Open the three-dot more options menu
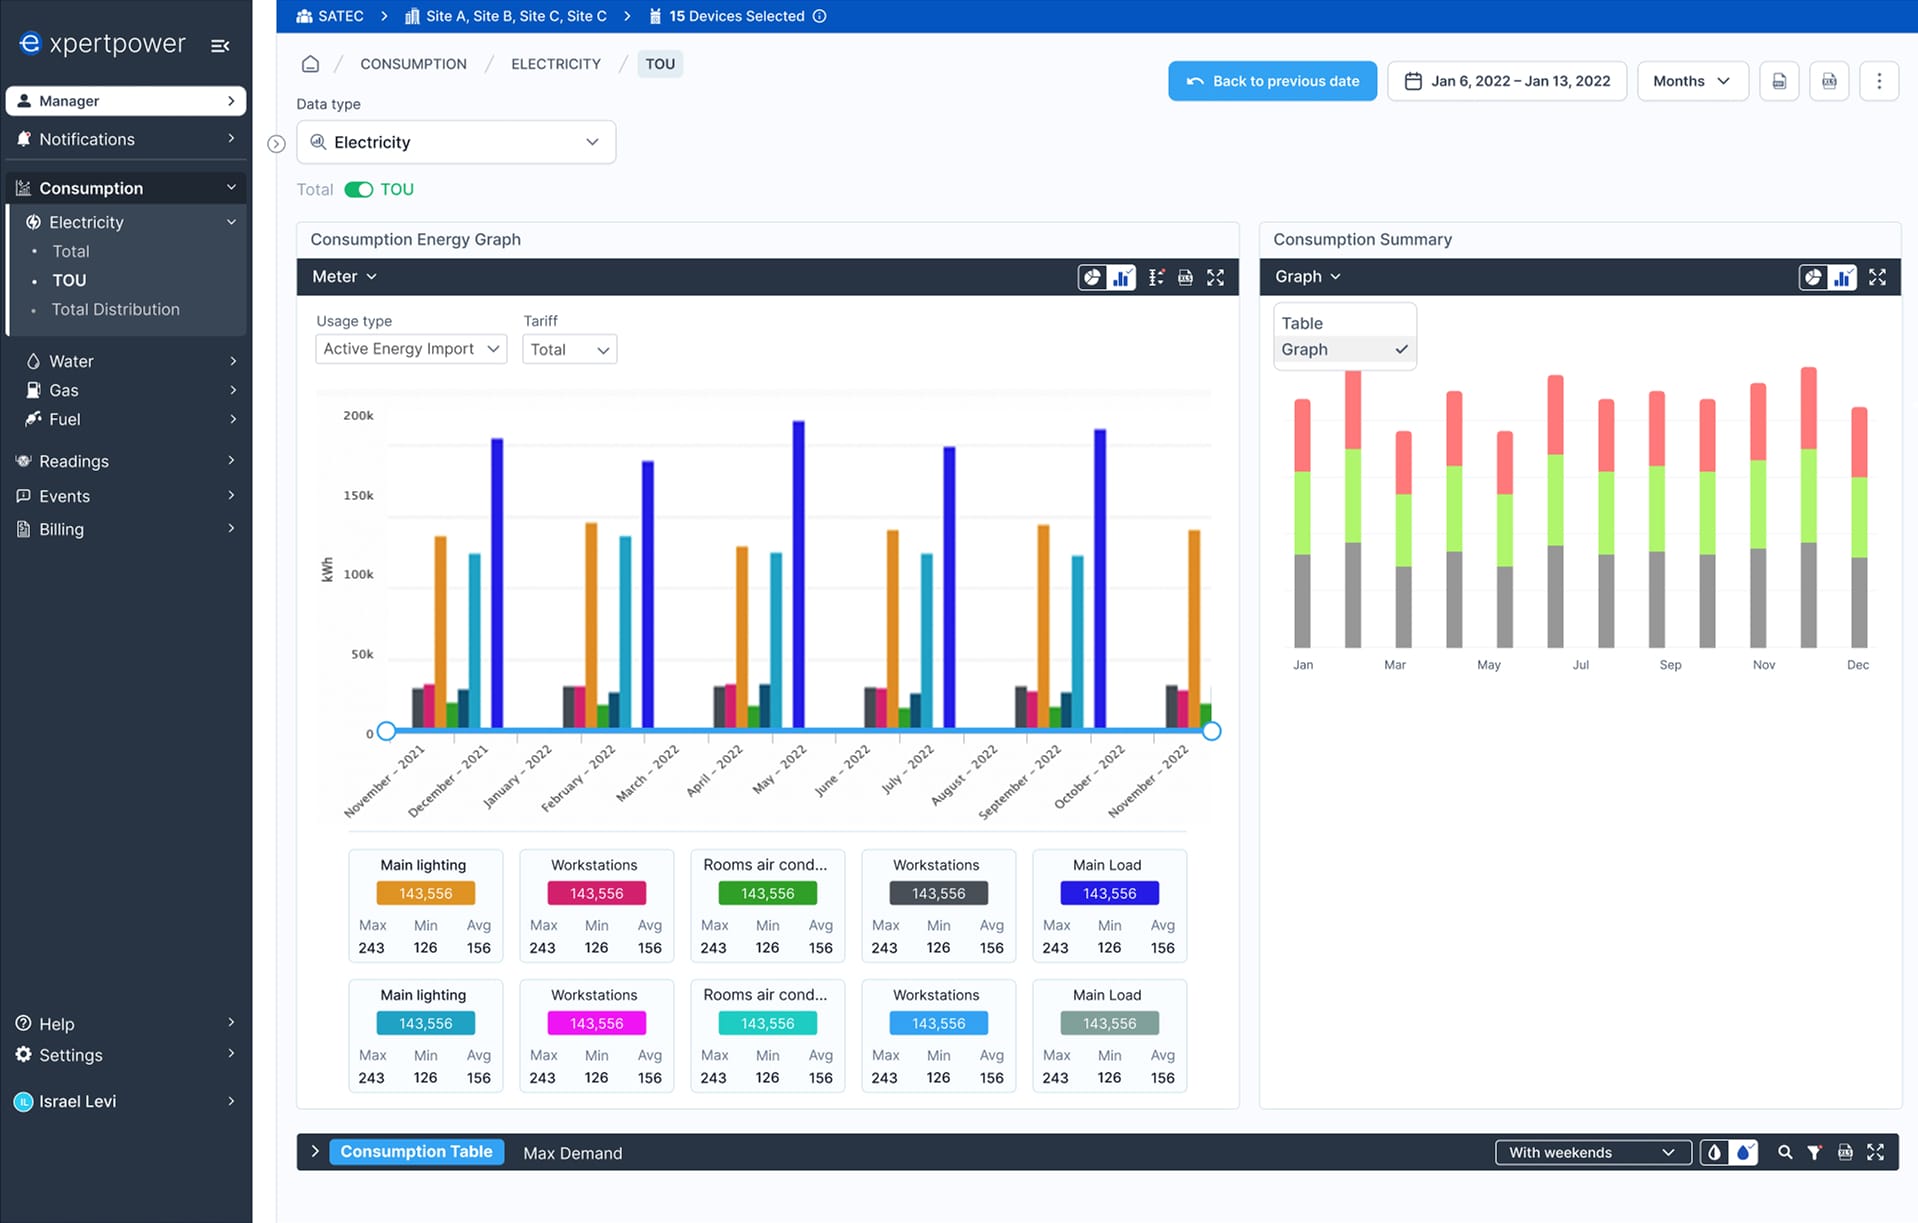The width and height of the screenshot is (1918, 1223). tap(1878, 81)
